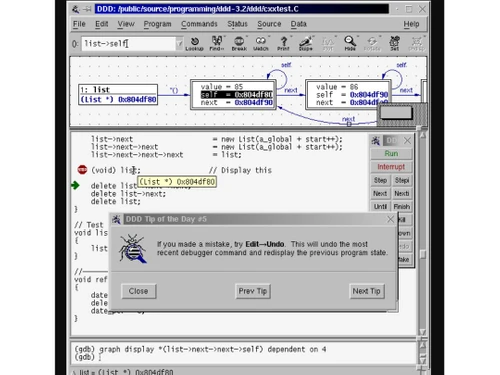500x375 pixels.
Task: Click the source window vertical scrollbar thumb
Action: pos(422,255)
